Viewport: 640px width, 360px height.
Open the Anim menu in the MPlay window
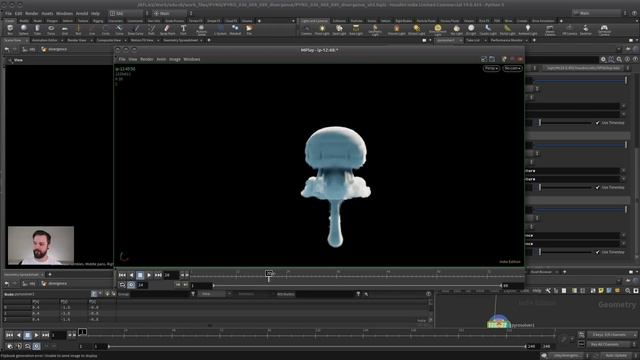pos(161,59)
